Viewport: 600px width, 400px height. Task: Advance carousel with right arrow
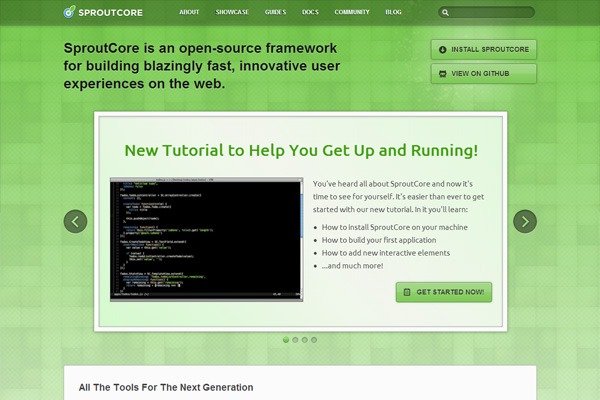click(524, 221)
